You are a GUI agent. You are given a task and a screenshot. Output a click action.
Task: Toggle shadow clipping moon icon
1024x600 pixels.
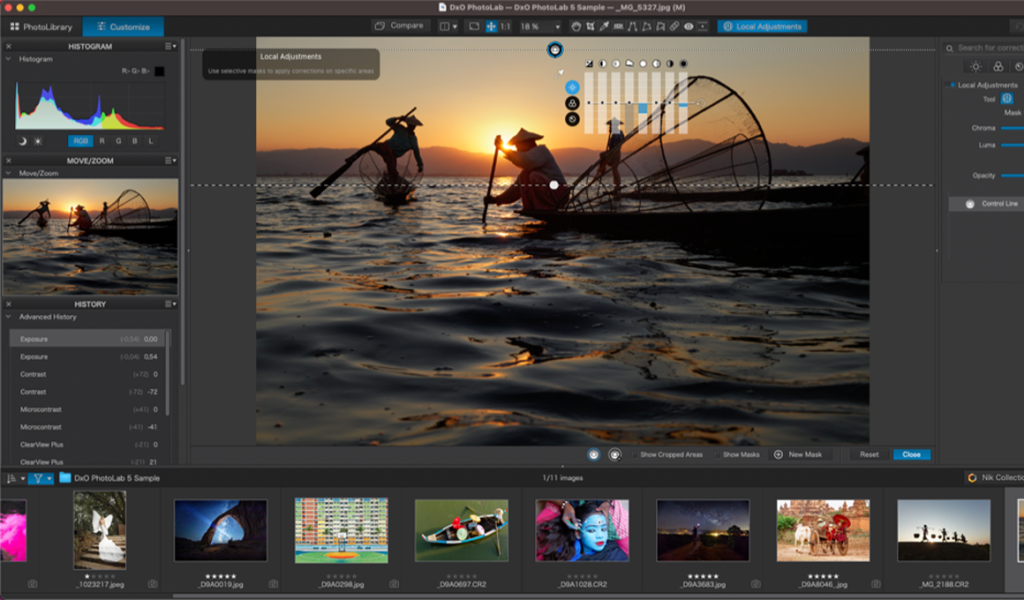[x=22, y=141]
